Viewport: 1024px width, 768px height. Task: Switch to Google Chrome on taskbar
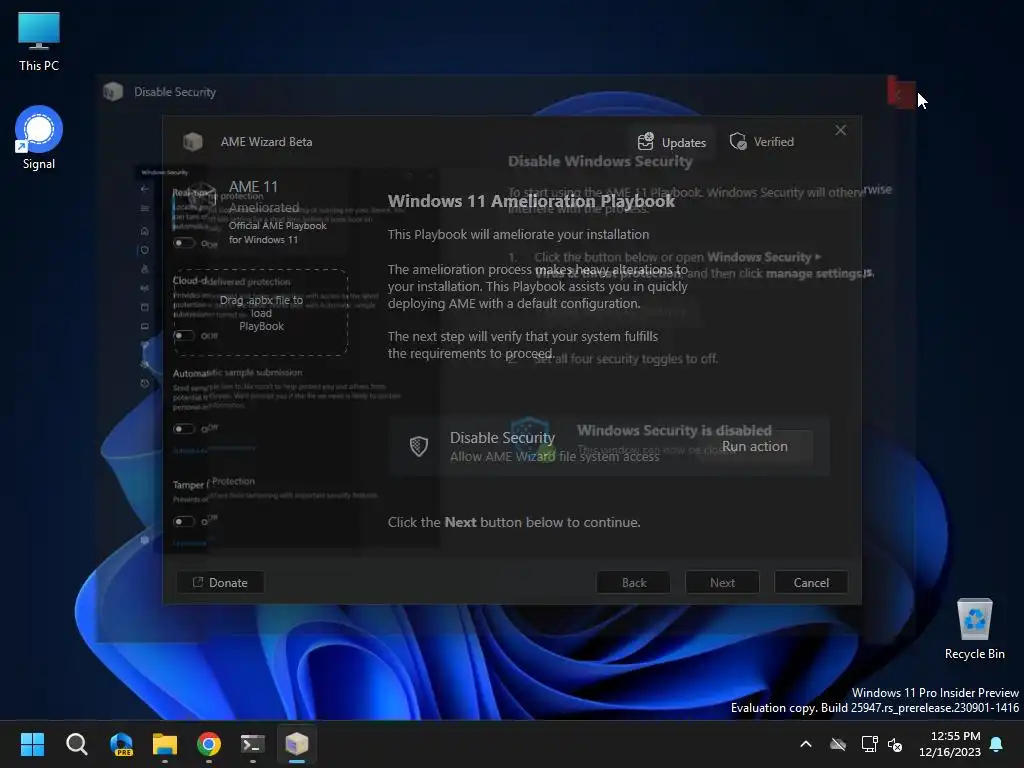[x=209, y=744]
